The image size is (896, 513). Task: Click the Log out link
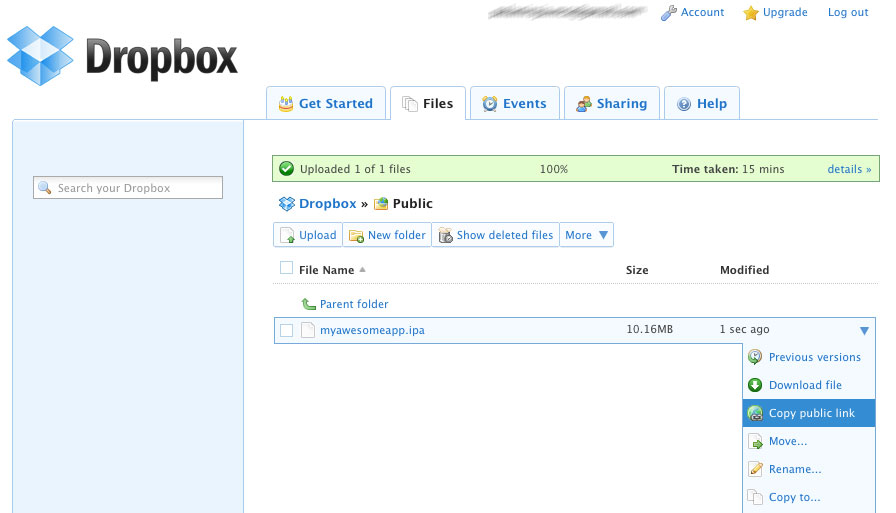848,12
